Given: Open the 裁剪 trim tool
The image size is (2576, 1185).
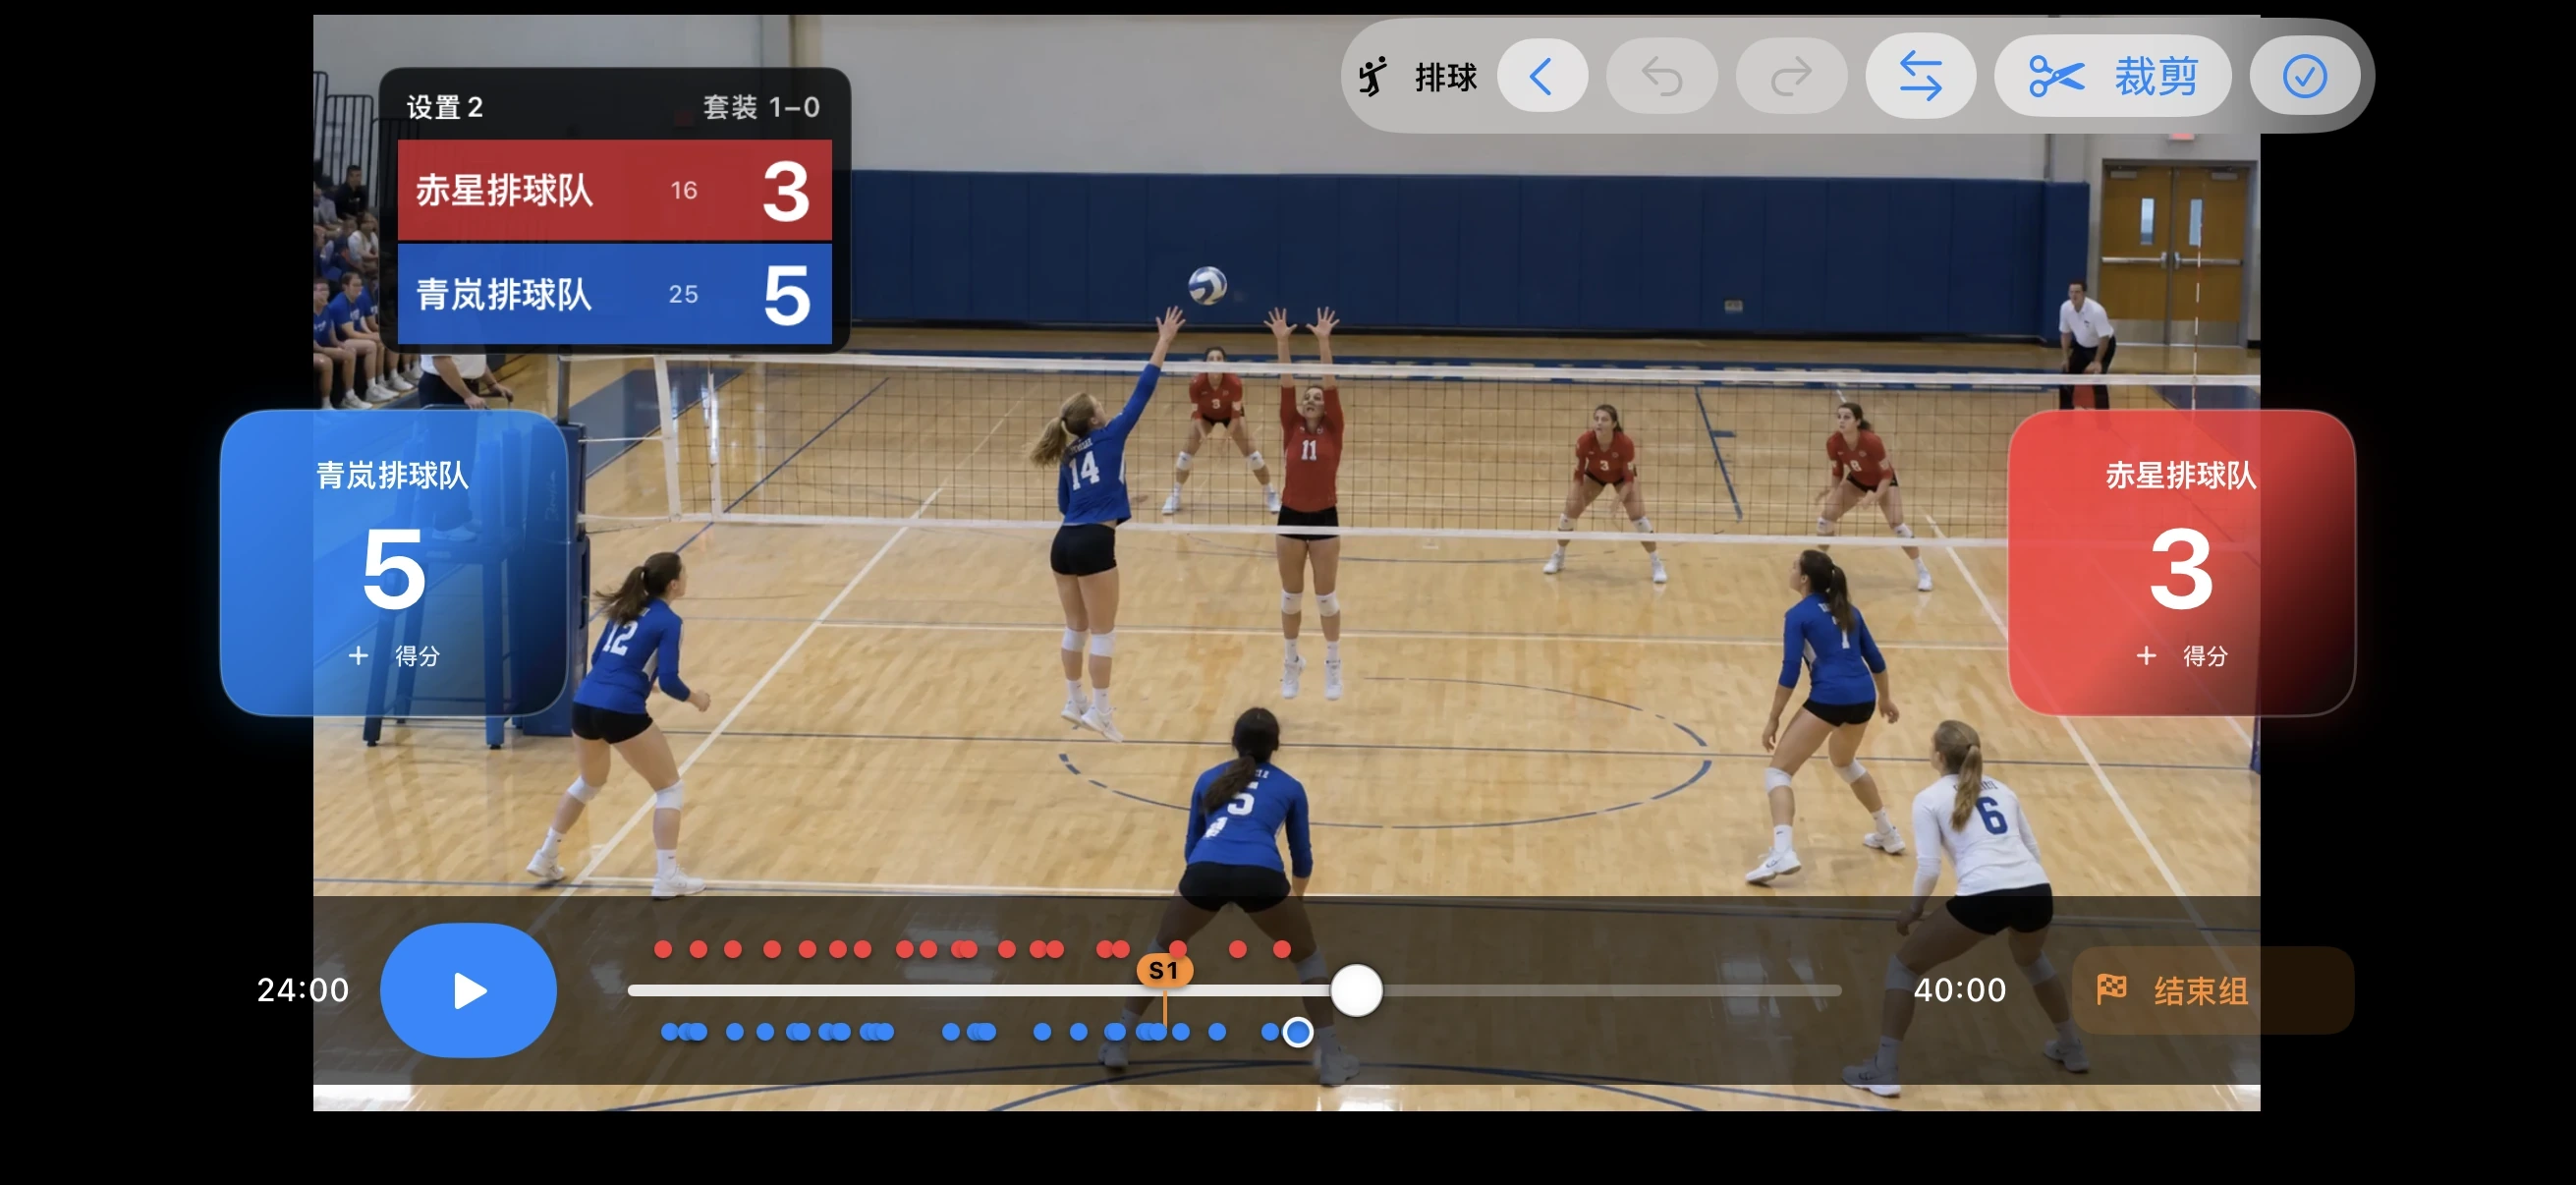Looking at the screenshot, I should 2112,76.
